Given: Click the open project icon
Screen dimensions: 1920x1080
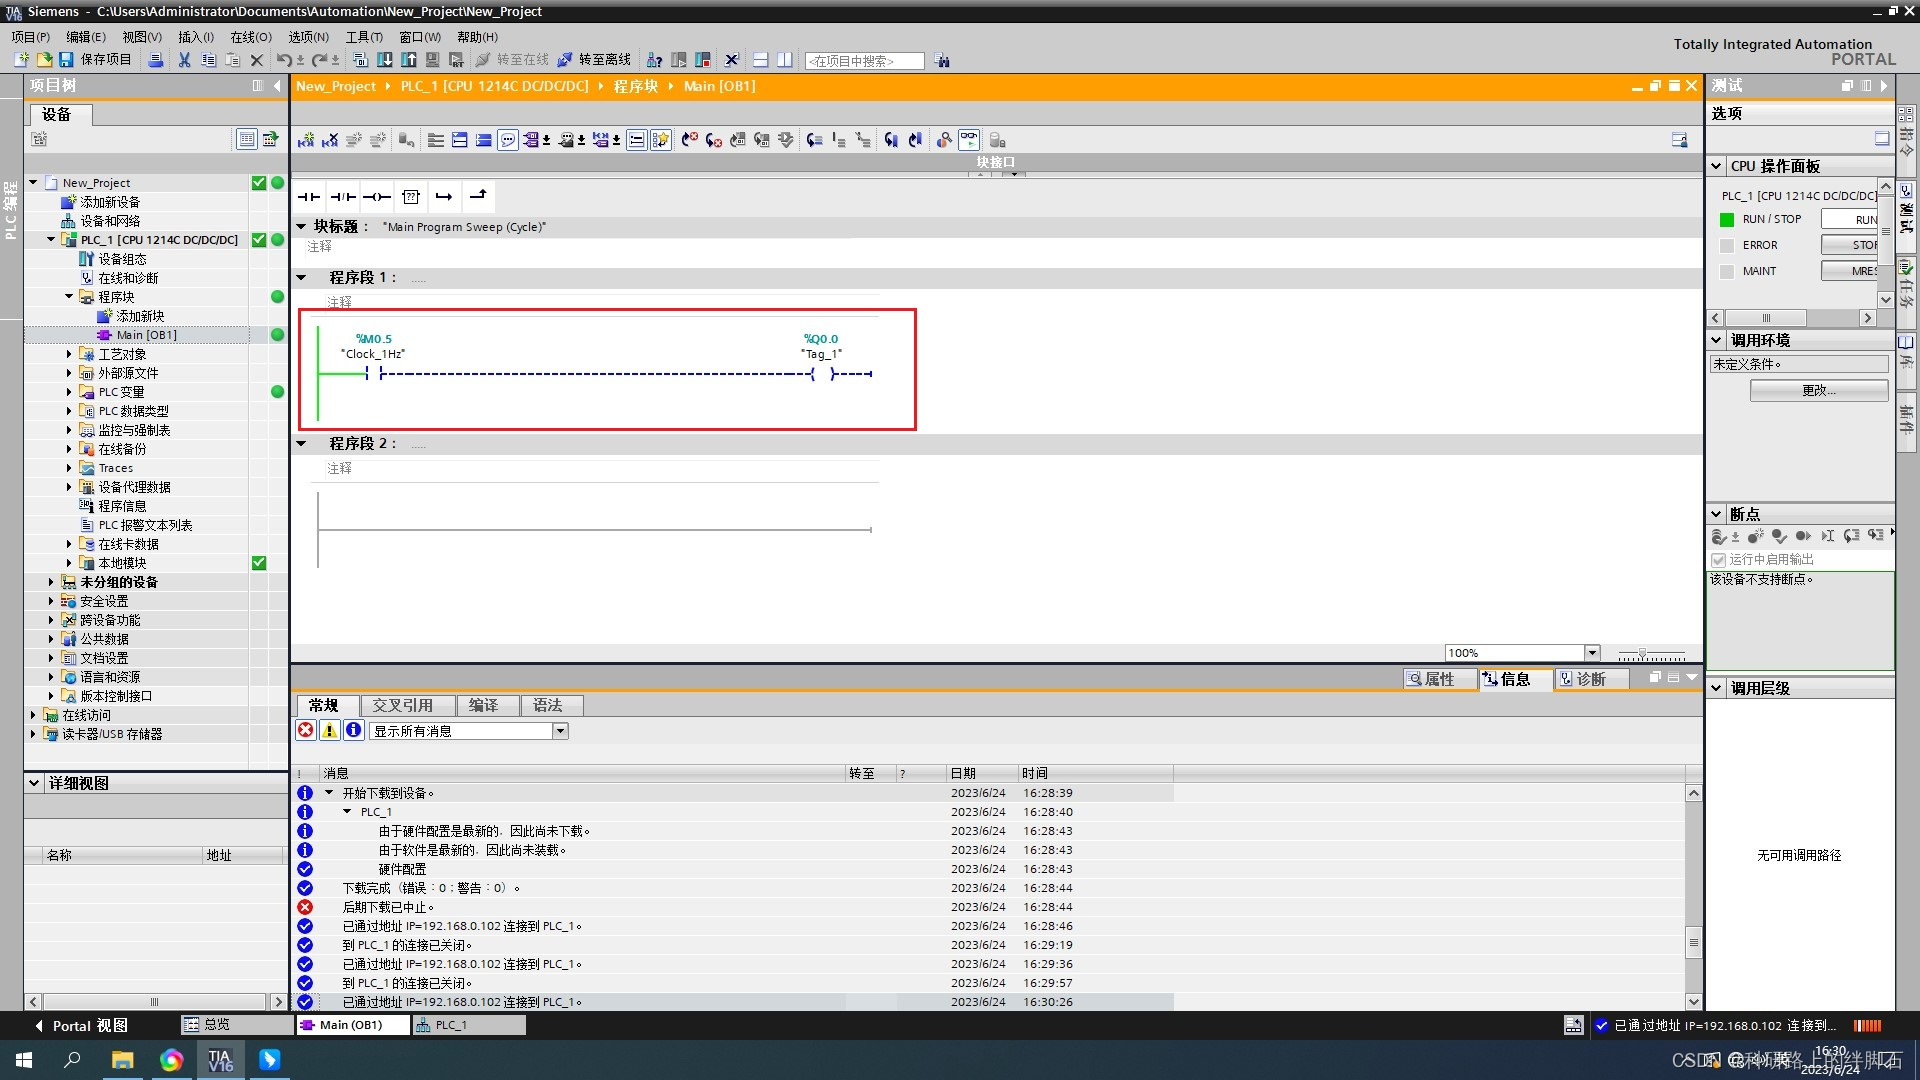Looking at the screenshot, I should (44, 60).
